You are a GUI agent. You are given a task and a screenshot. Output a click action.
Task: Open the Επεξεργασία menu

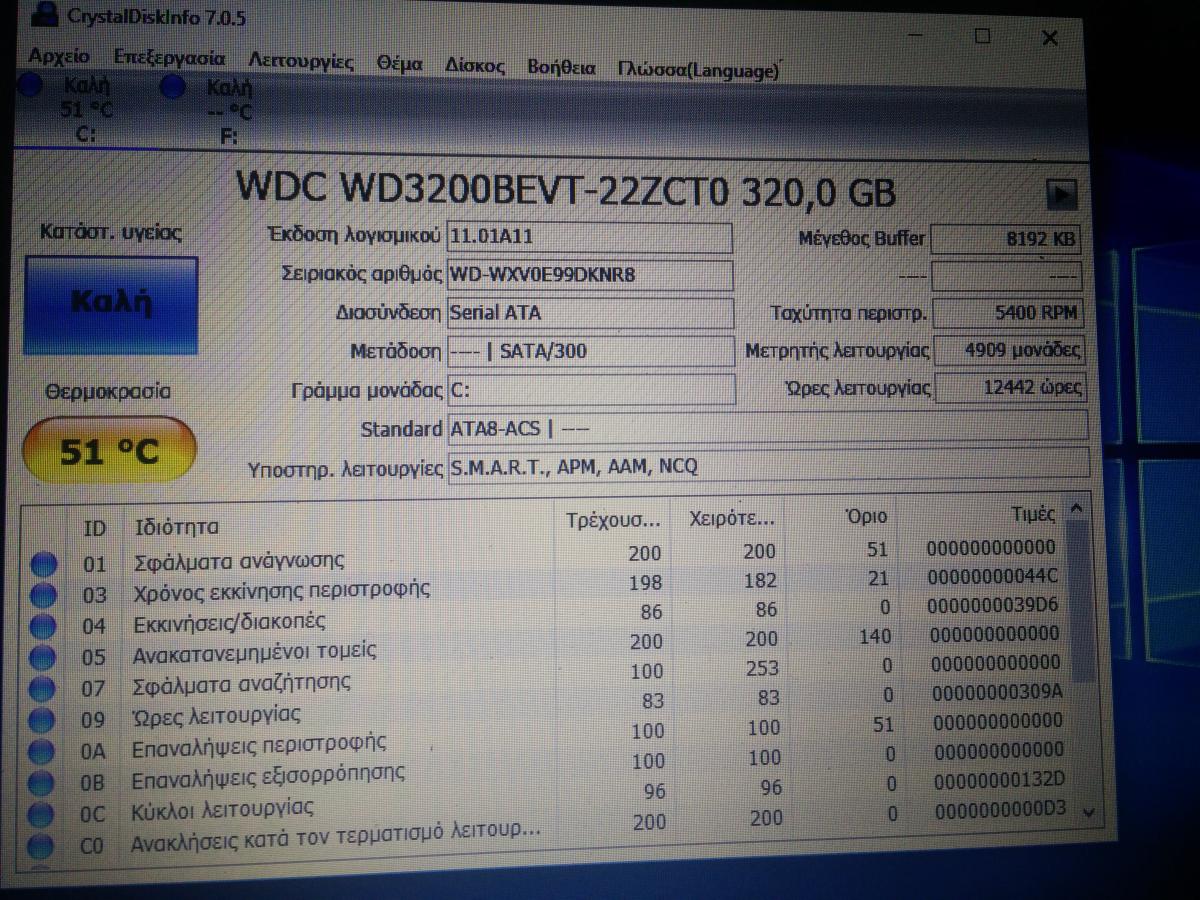(169, 58)
